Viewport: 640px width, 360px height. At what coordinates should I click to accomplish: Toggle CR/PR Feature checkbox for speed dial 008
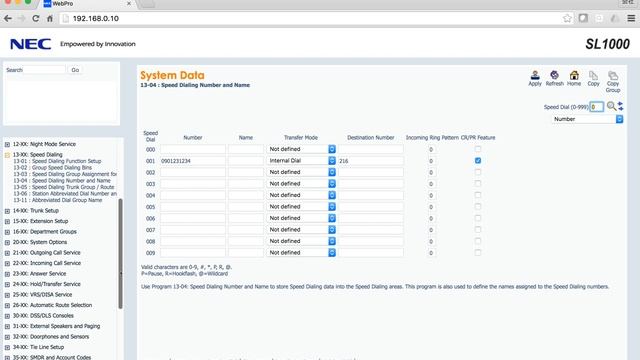[478, 241]
